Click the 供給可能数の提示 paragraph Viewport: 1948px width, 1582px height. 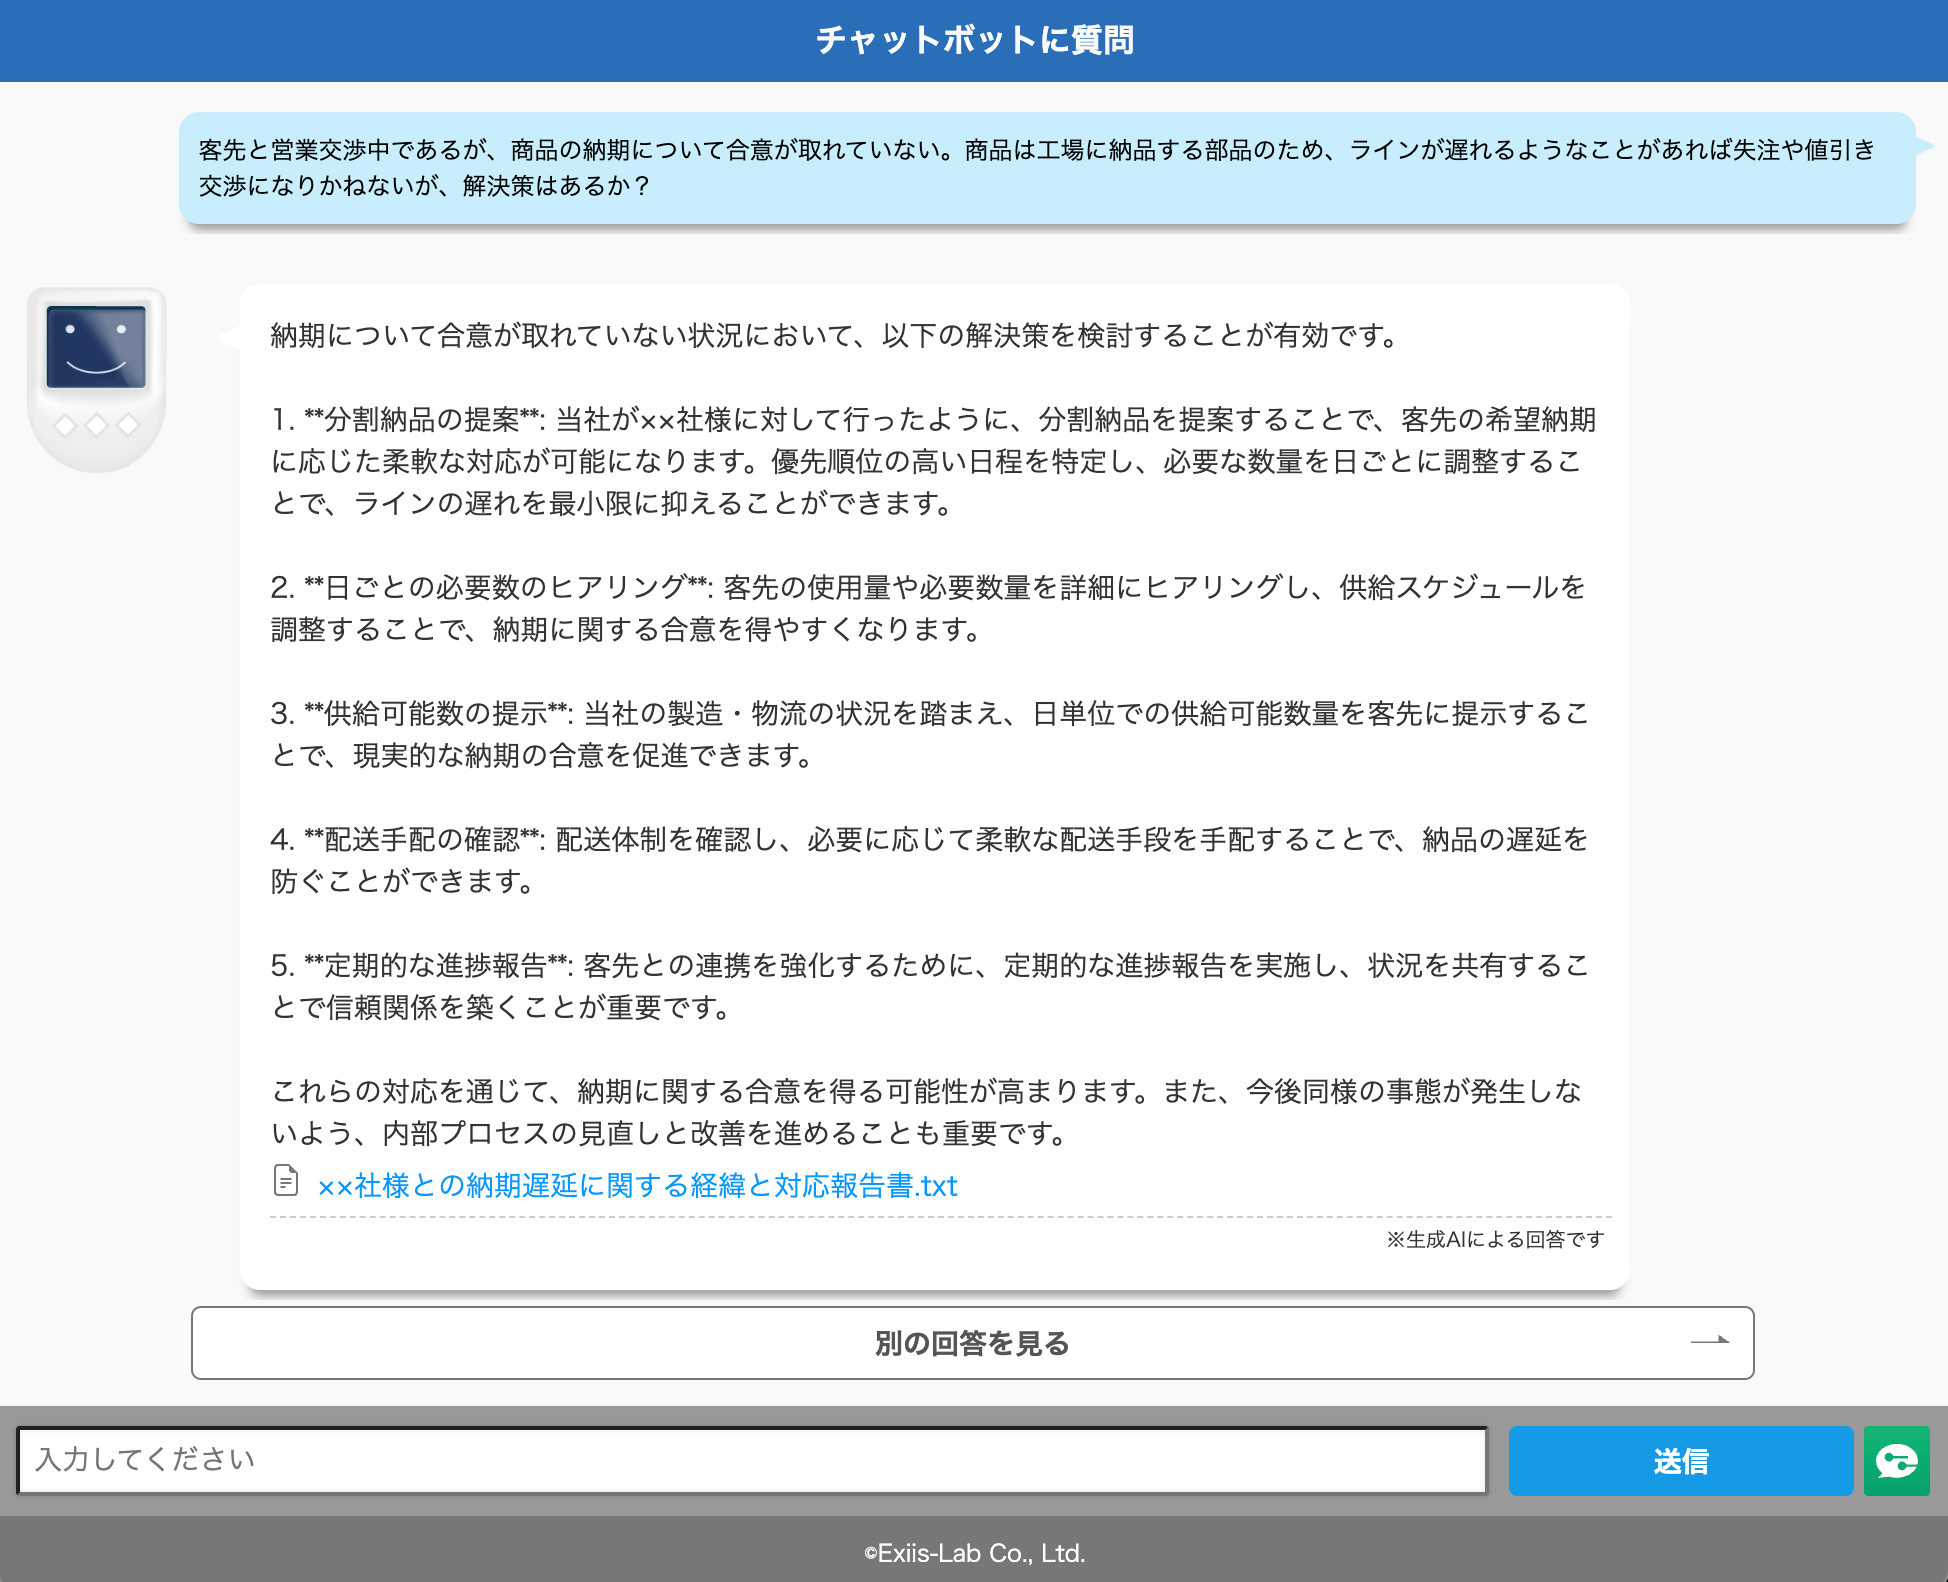(x=932, y=734)
